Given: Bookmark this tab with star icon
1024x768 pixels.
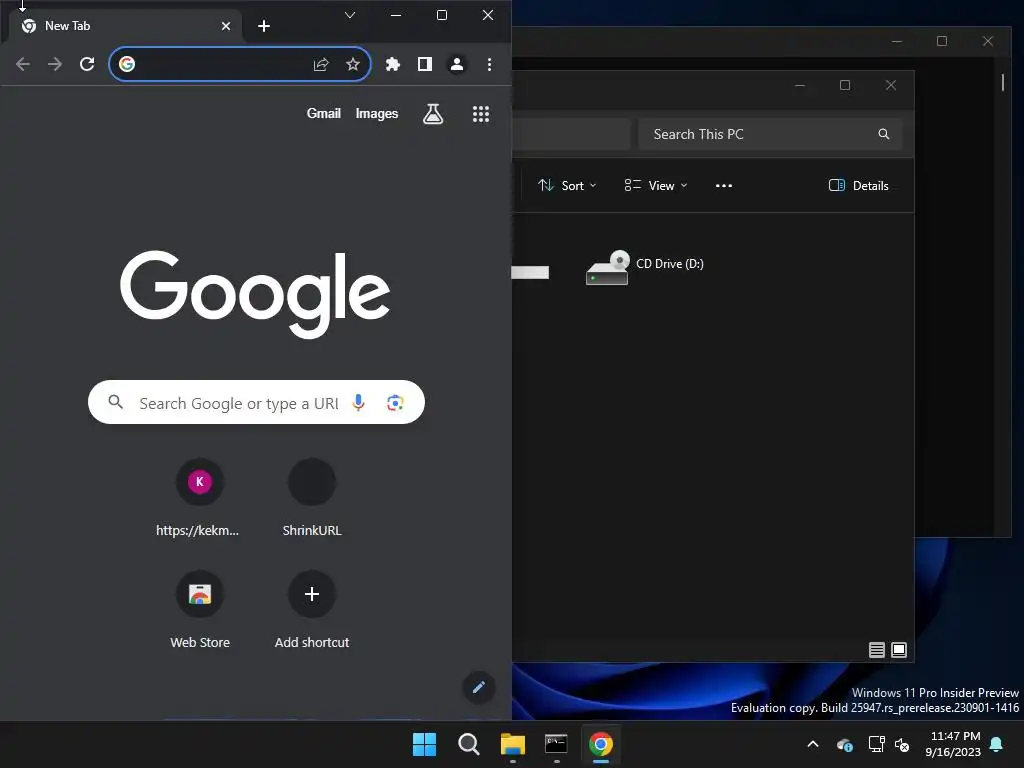Looking at the screenshot, I should [353, 64].
